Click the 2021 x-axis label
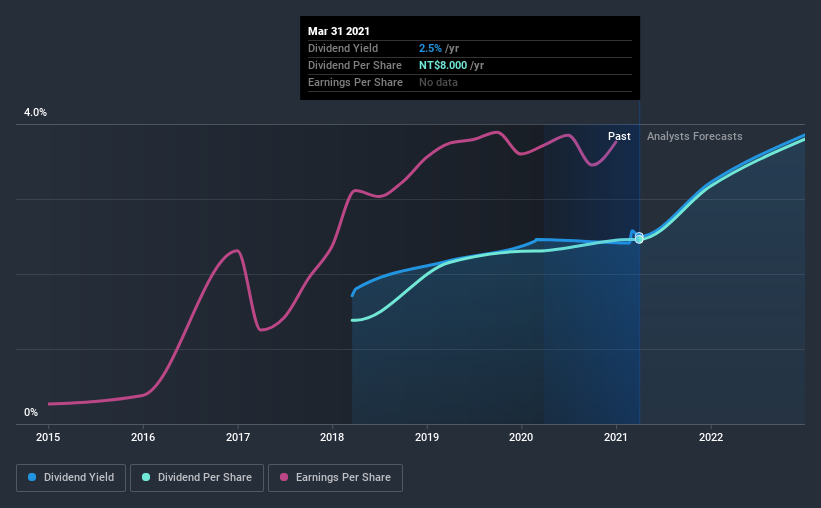 point(616,437)
